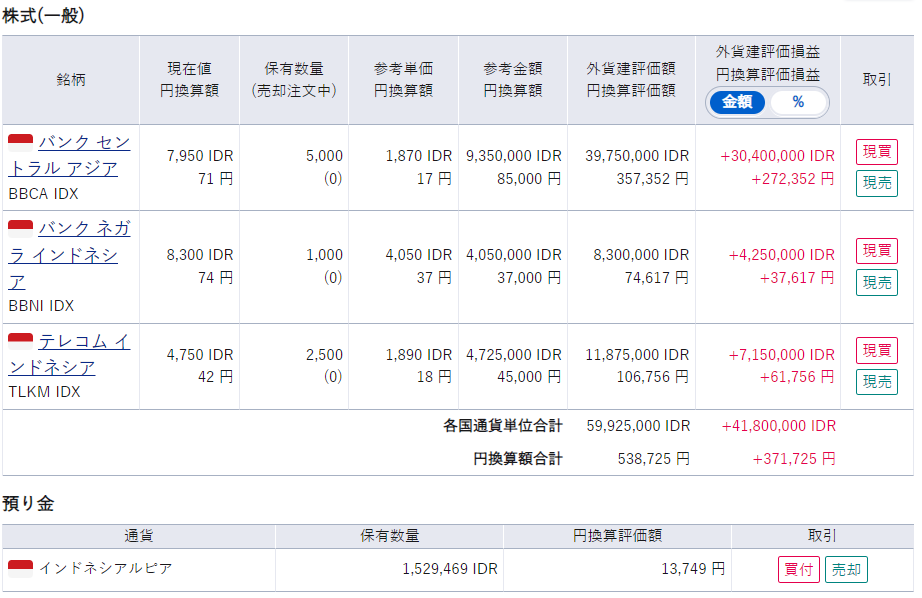
Task: Switch profit/loss display to 金額
Action: [x=737, y=102]
